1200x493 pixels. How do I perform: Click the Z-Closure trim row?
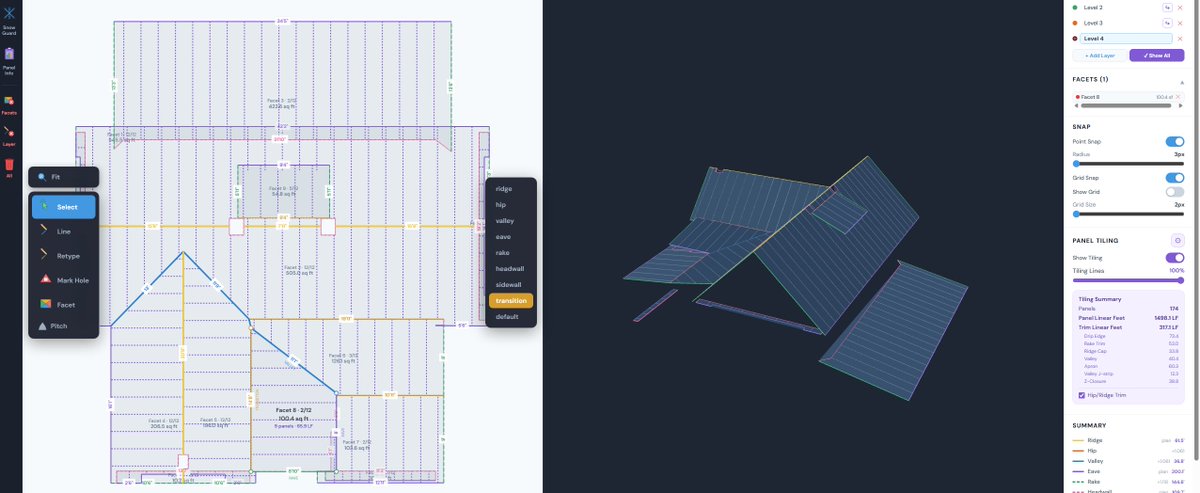coord(1133,381)
